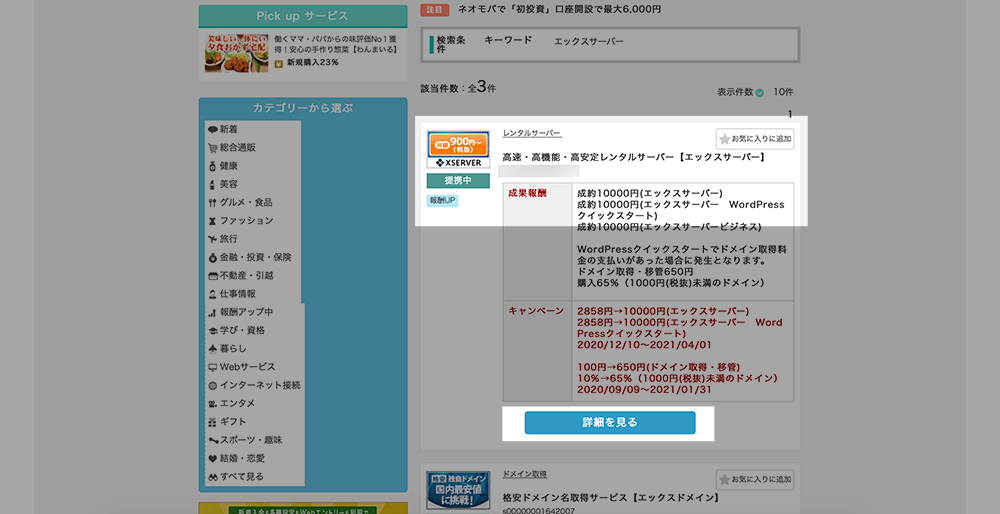Image resolution: width=1000 pixels, height=514 pixels.
Task: Select the 金融・投資・保険 money bag icon
Action: click(x=213, y=258)
